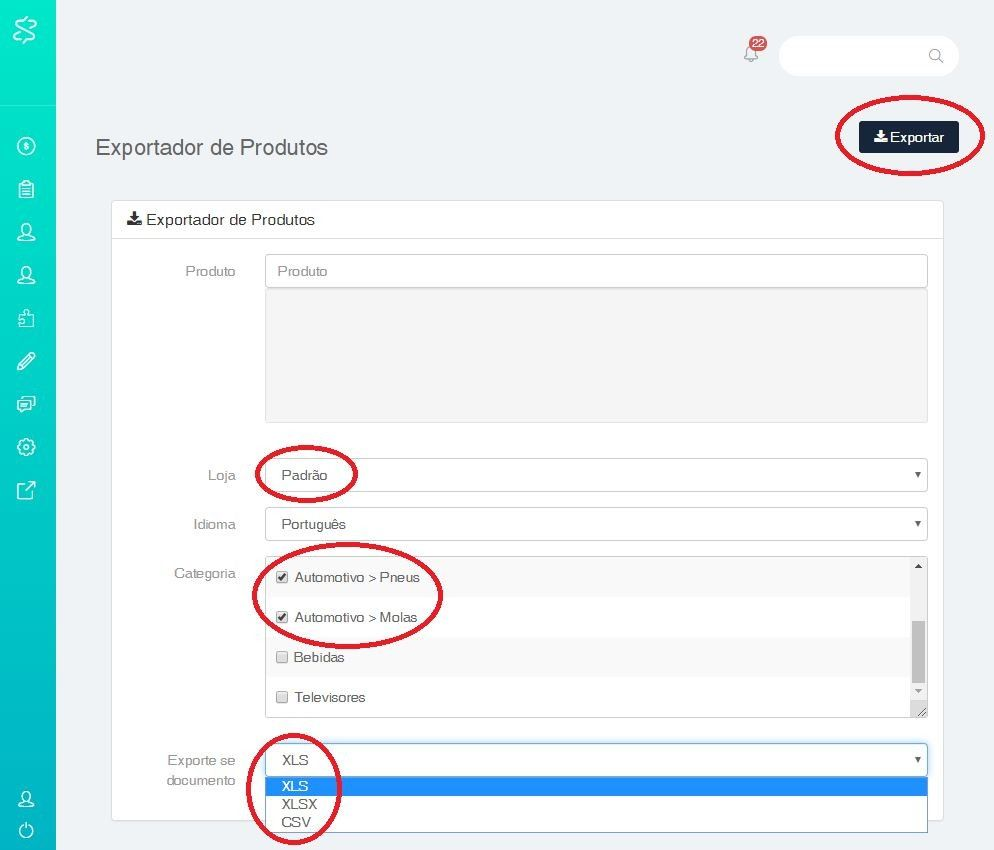Click category list scroll down arrow
This screenshot has width=994, height=850.
919,691
